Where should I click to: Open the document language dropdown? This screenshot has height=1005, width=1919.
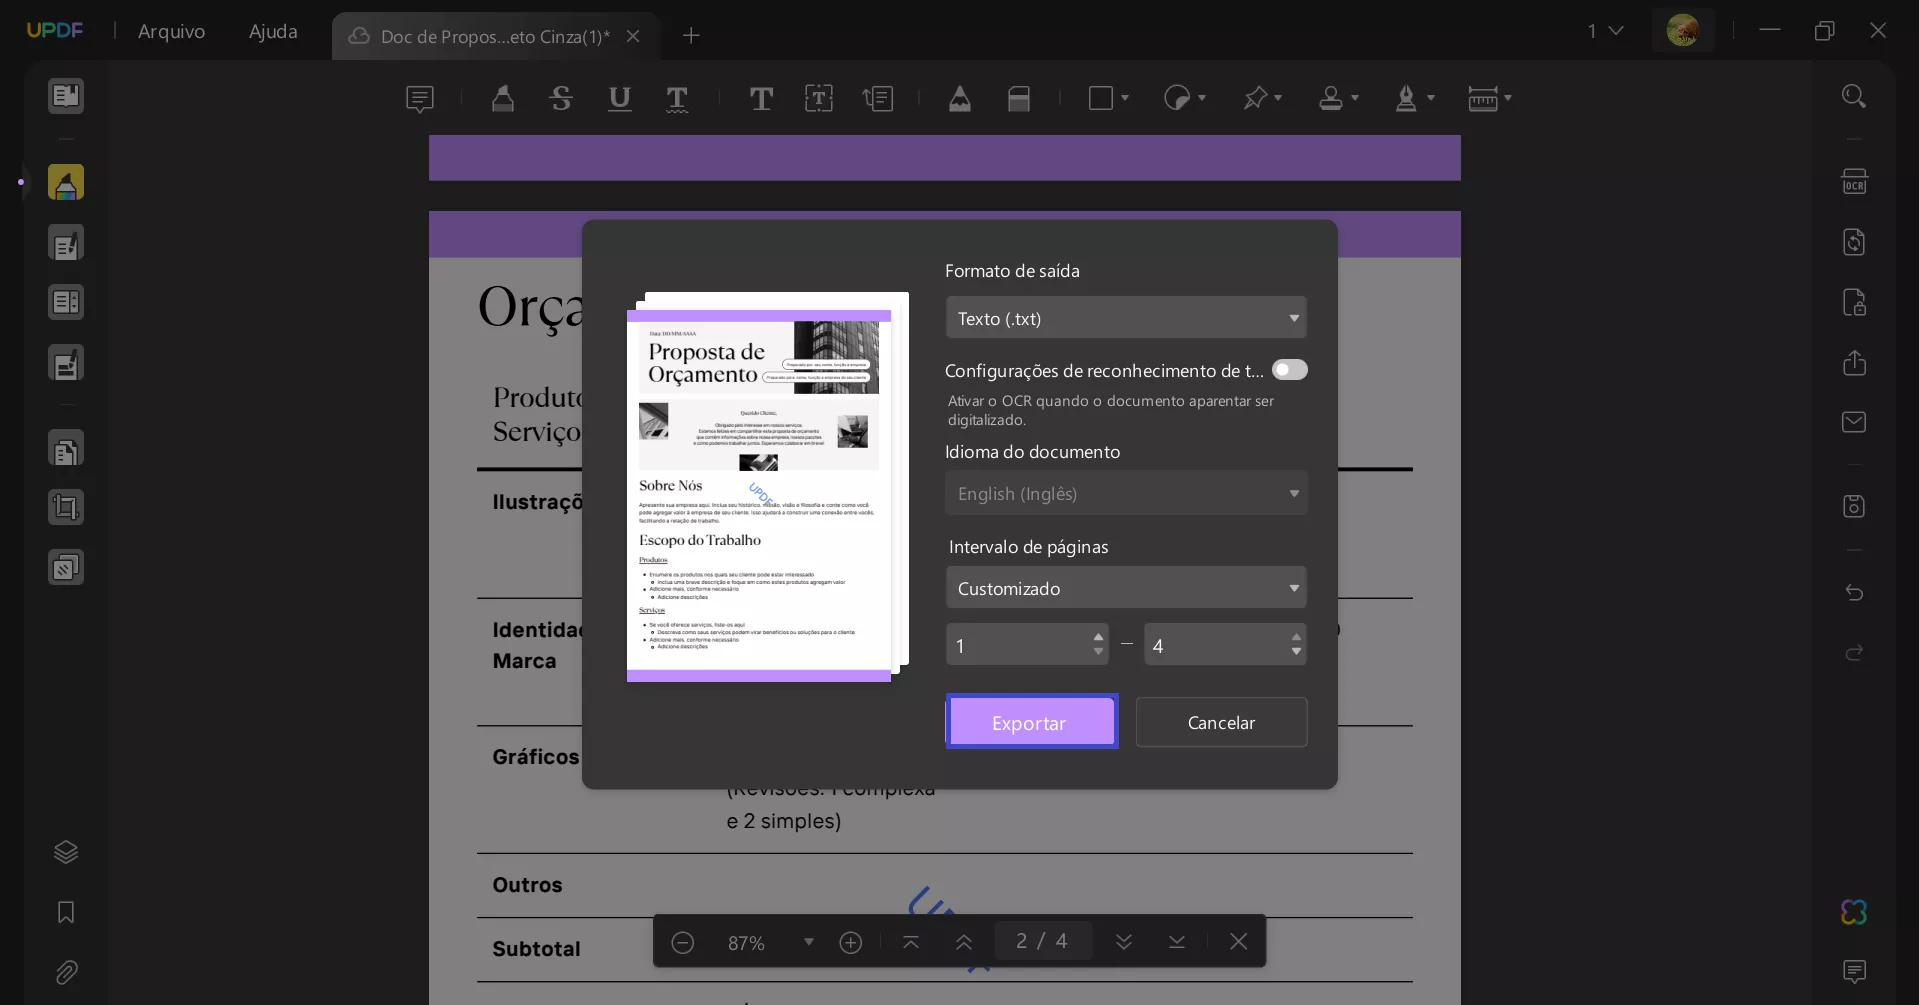1126,493
